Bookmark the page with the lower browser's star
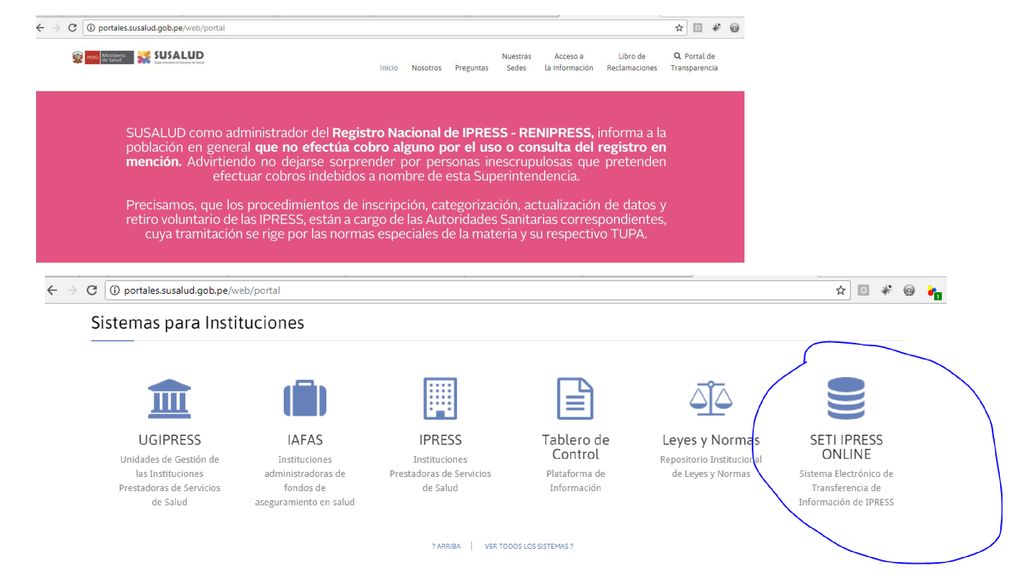 point(840,291)
